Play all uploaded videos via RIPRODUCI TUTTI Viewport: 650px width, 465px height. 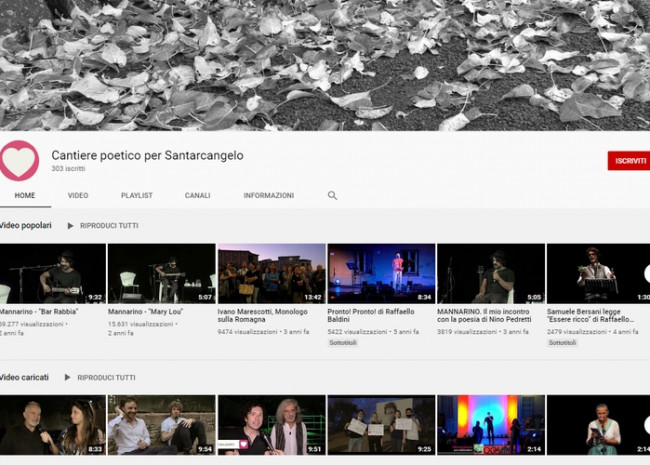106,377
